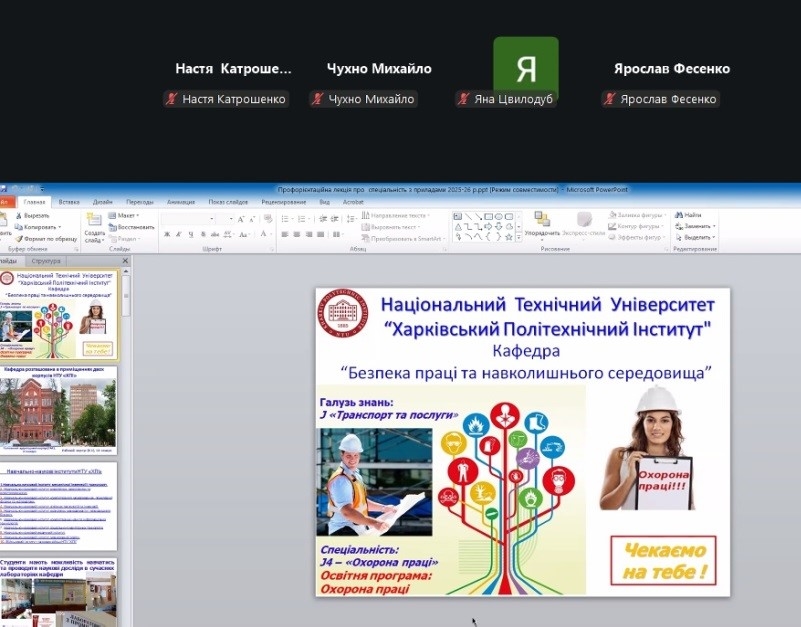Switch to the Structure (Структура) pane tab
This screenshot has height=627, width=801.
46,261
